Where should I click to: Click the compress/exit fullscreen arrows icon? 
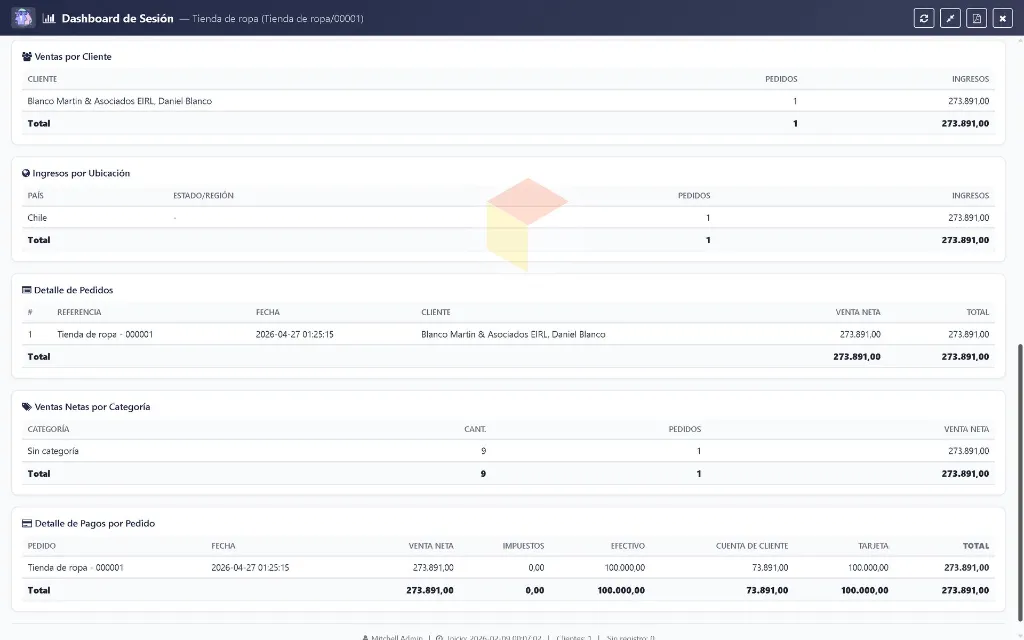pos(950,18)
